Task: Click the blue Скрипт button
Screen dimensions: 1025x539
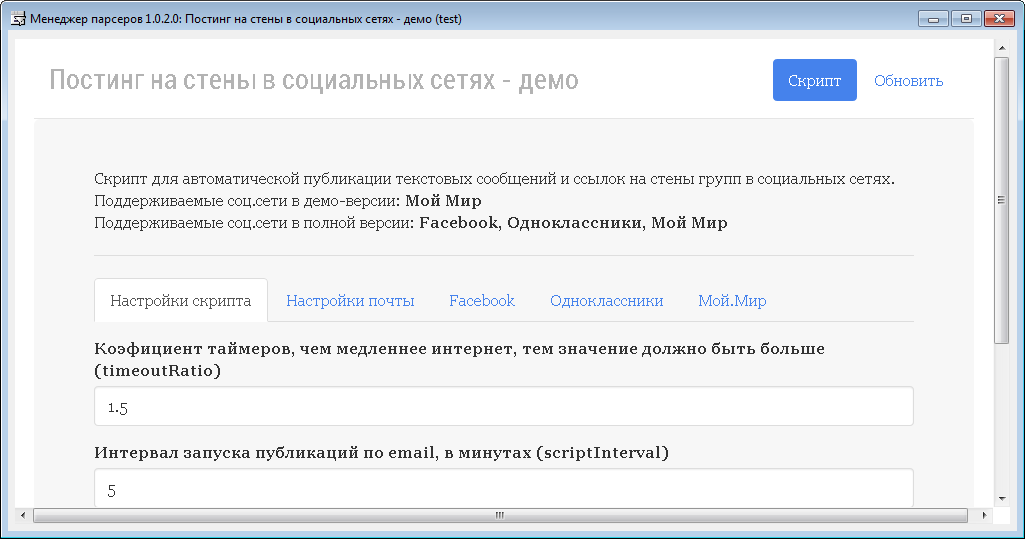Action: click(x=815, y=80)
